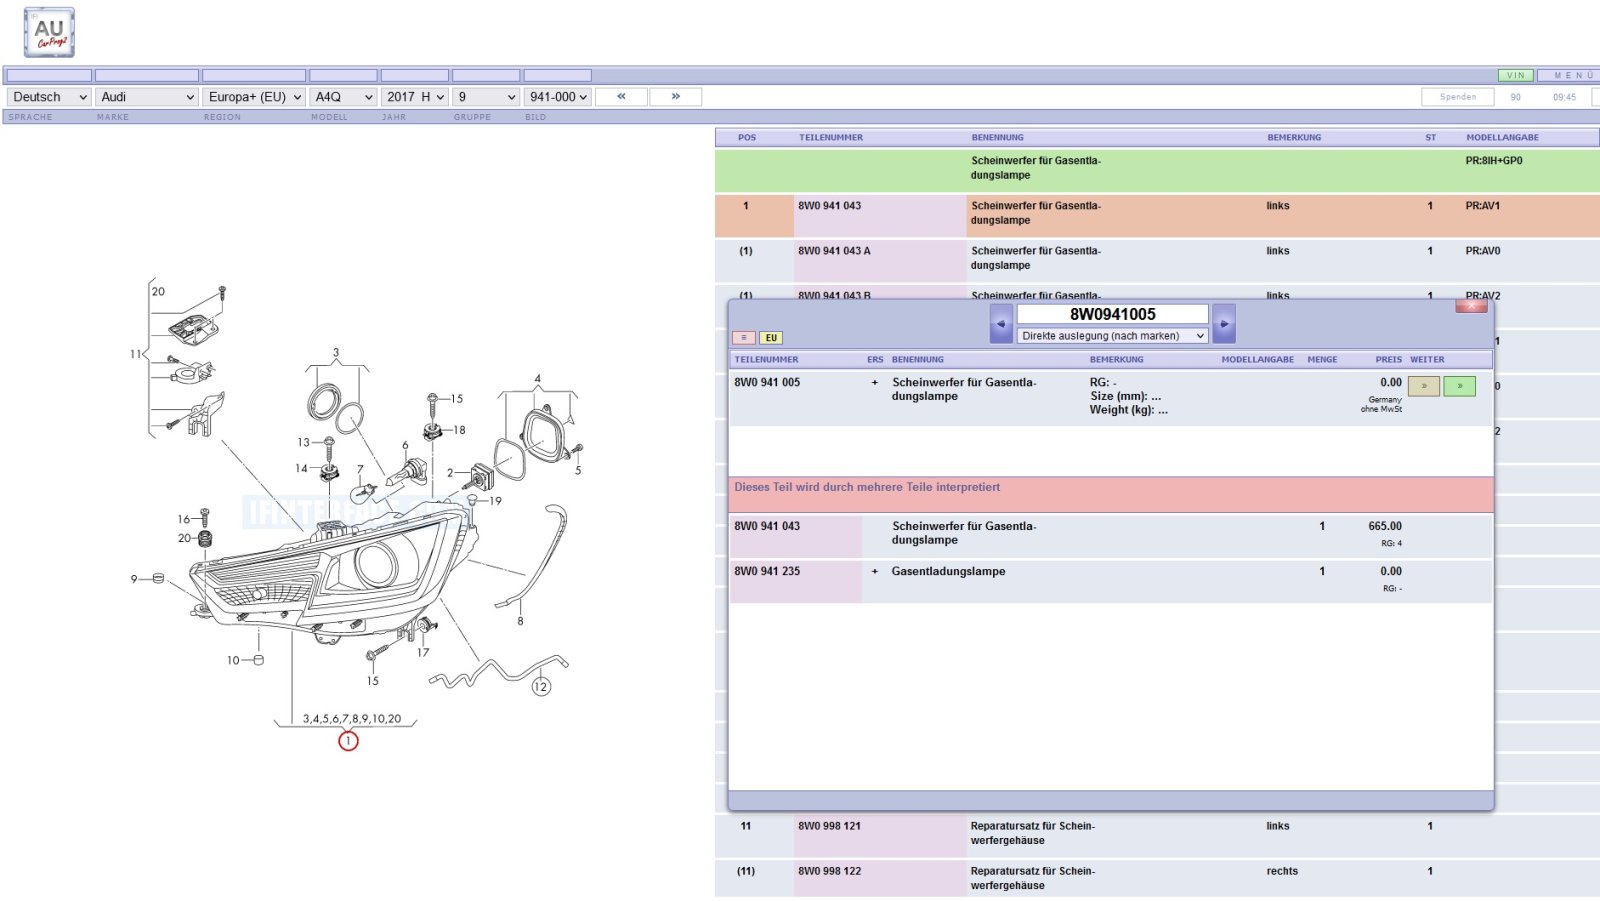
Task: Click the pink list icon in the popup
Action: click(744, 338)
